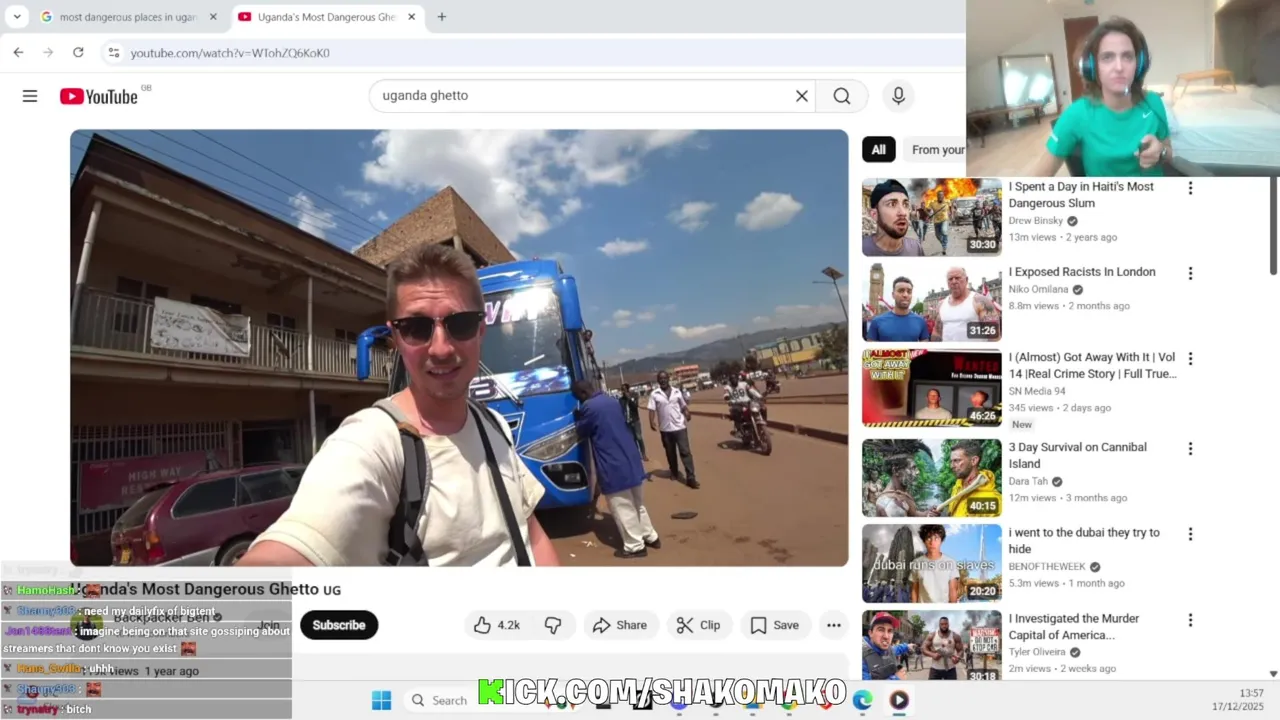Open 'I Exposed Racists In London' thumbnail
This screenshot has width=1280, height=720.
(932, 303)
